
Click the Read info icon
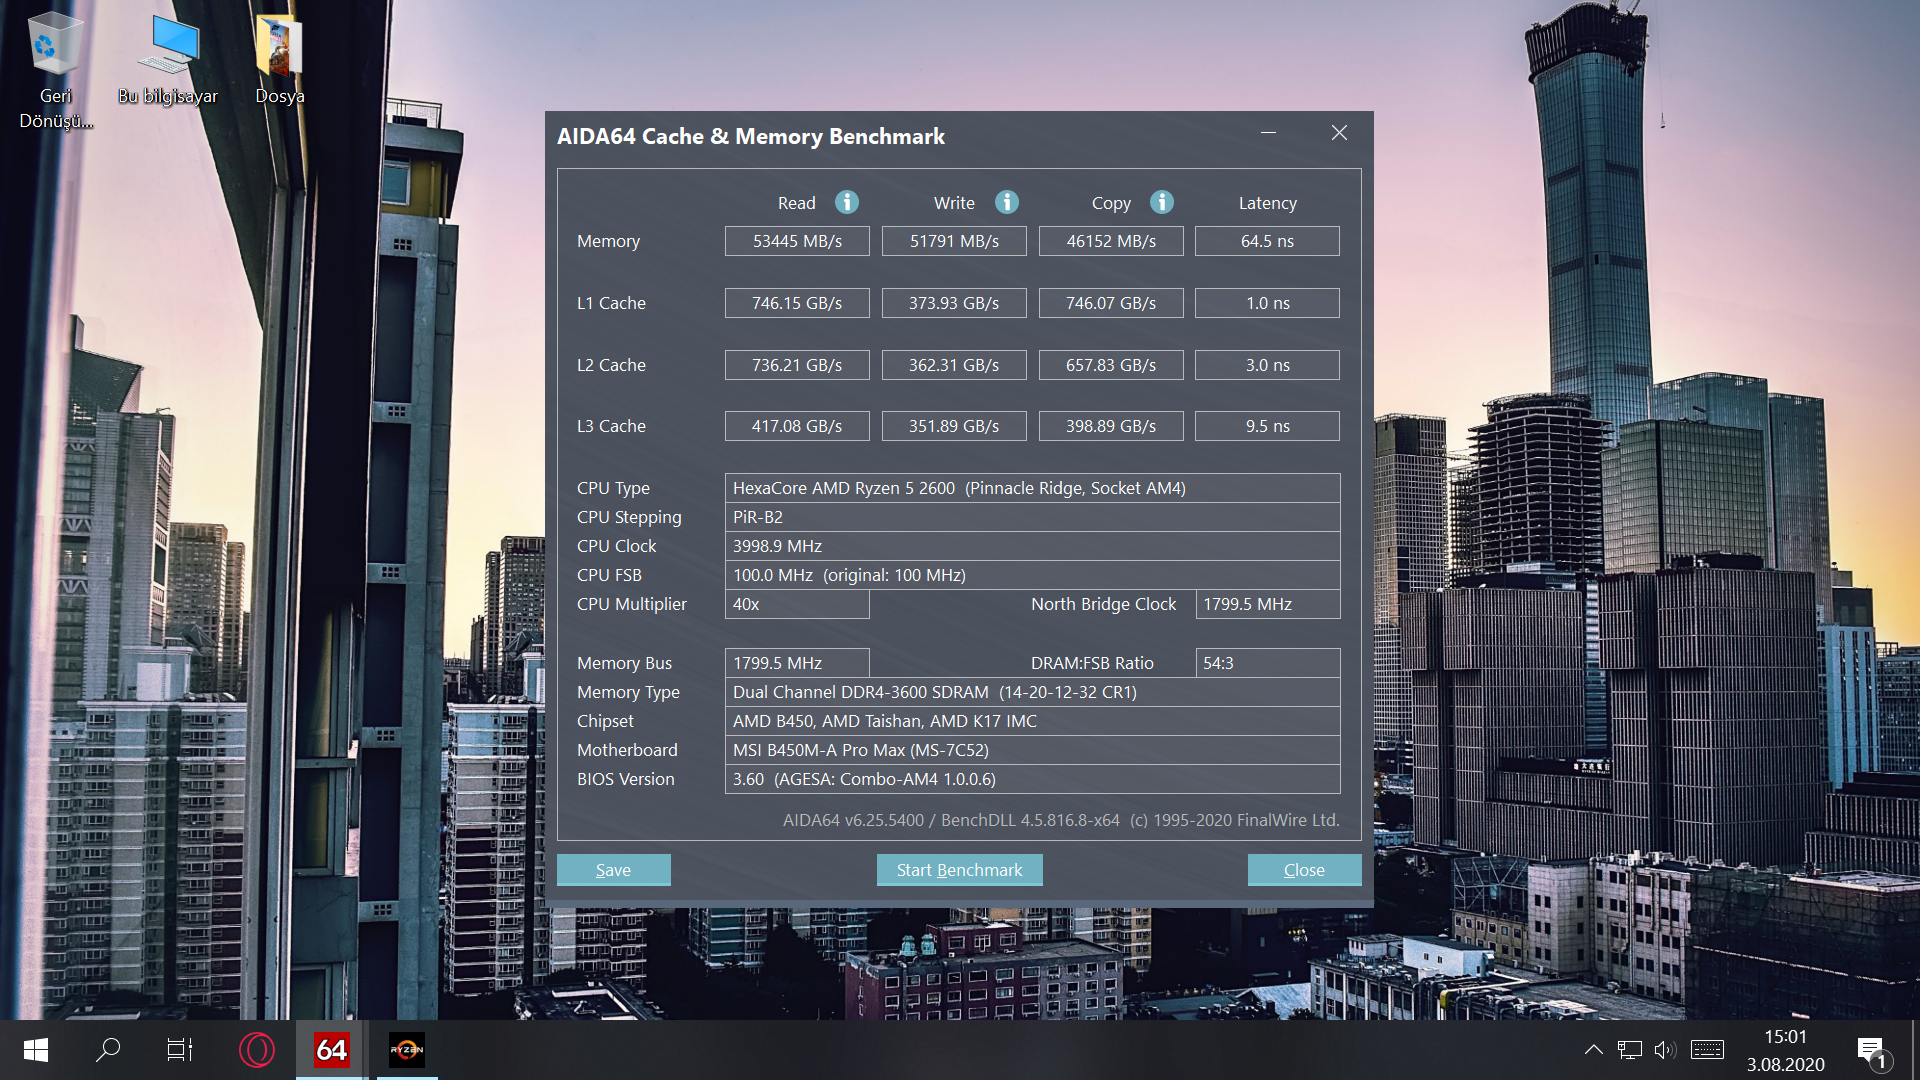[x=846, y=202]
